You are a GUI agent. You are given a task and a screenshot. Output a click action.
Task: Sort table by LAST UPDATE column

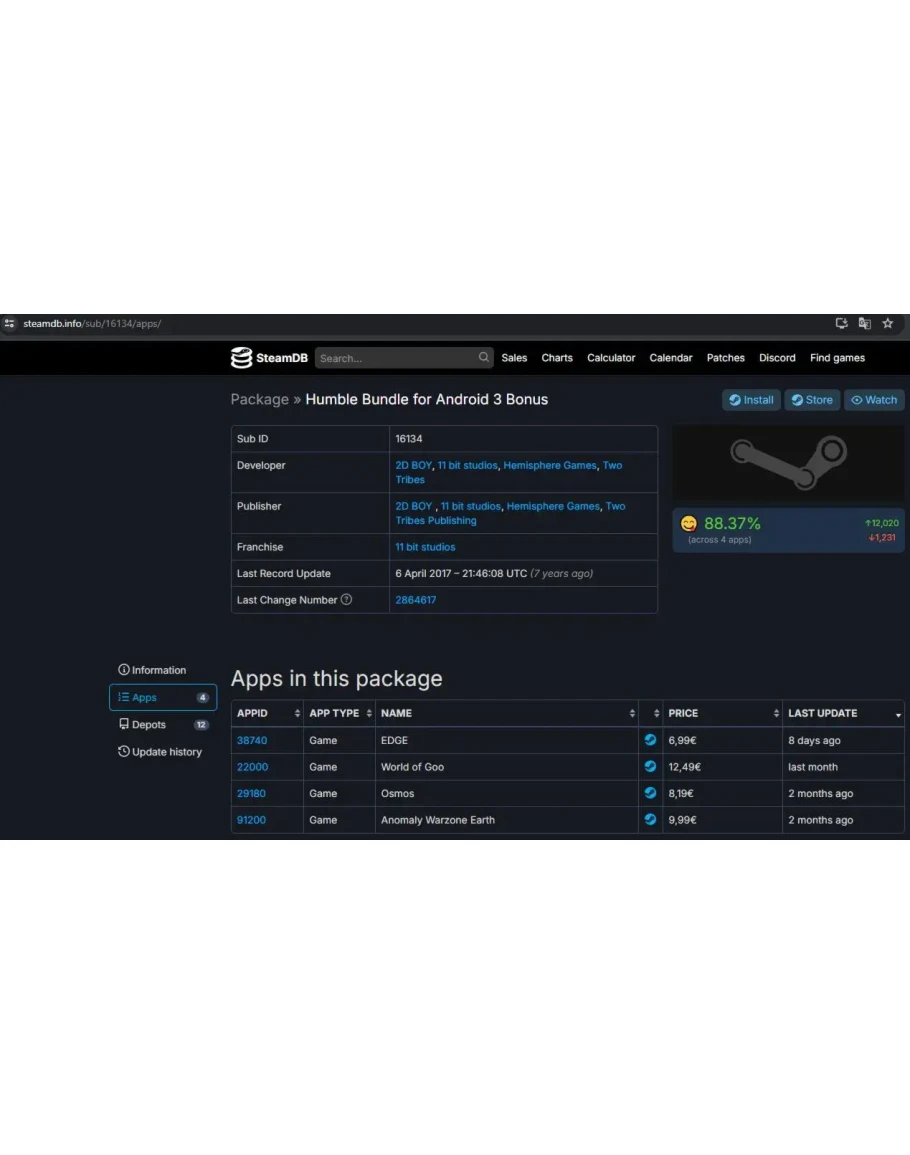click(844, 713)
